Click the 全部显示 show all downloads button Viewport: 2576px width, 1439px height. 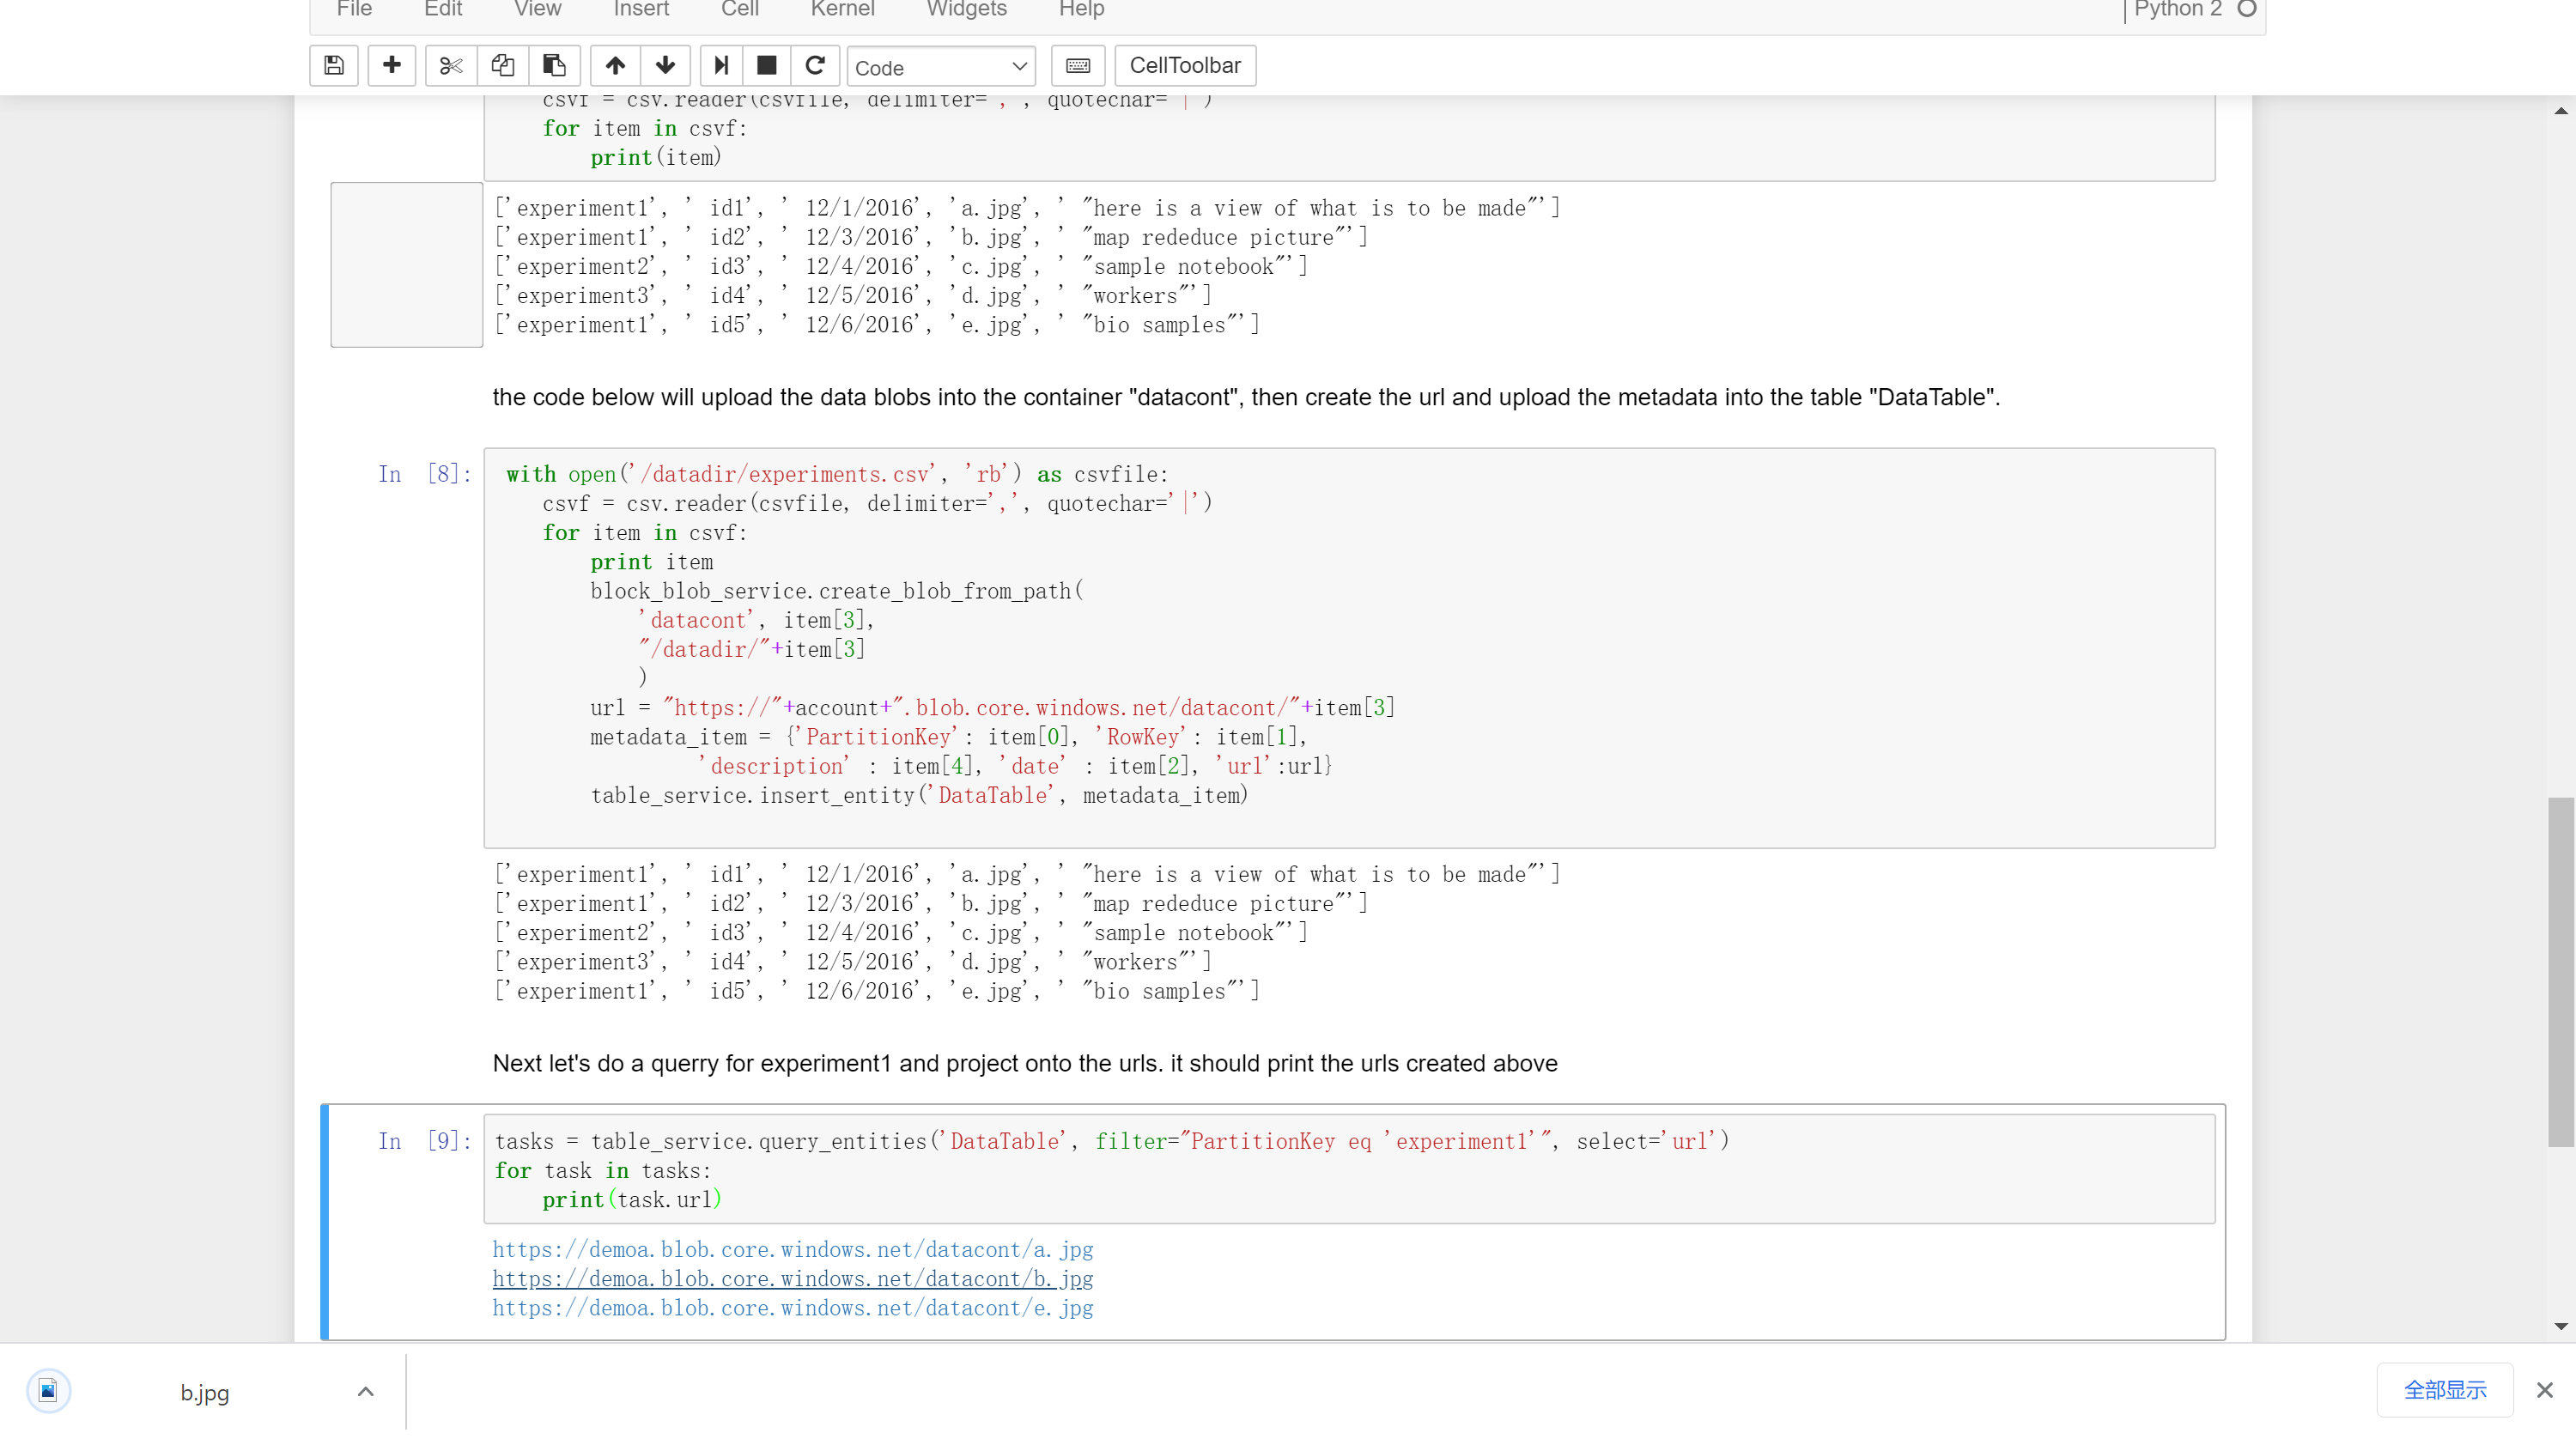tap(2444, 1390)
